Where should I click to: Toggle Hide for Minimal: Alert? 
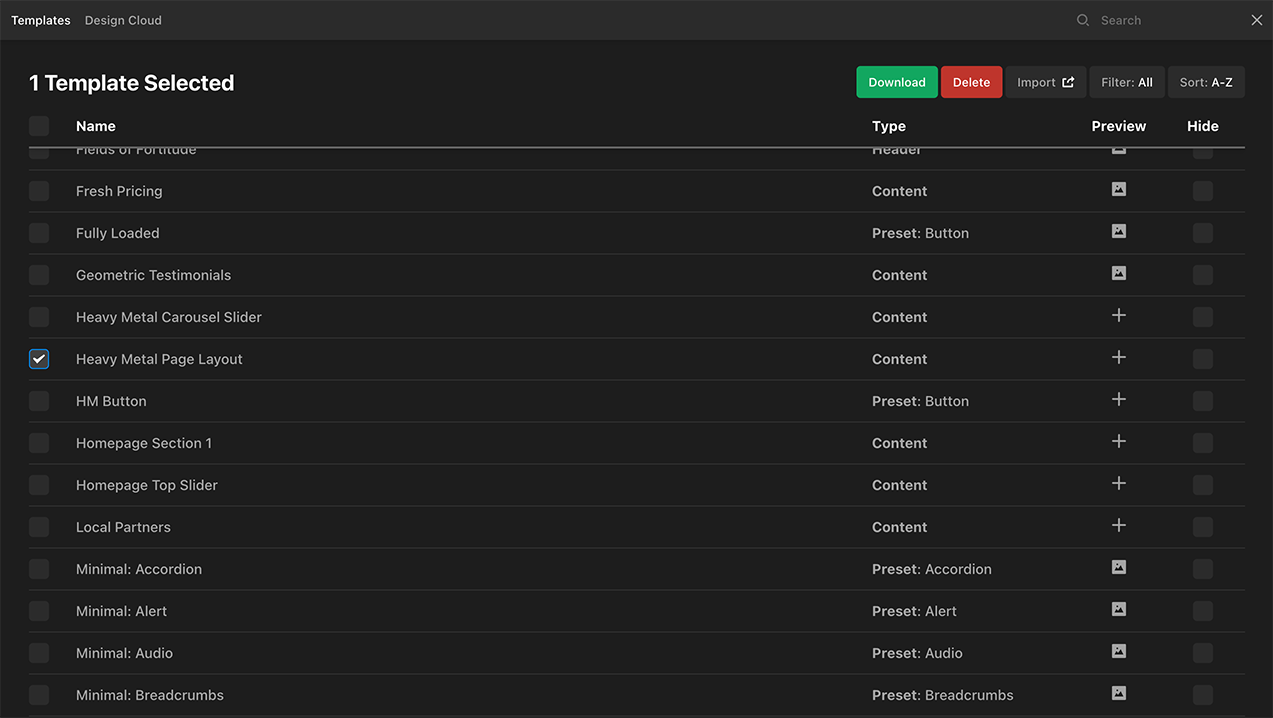[1202, 611]
